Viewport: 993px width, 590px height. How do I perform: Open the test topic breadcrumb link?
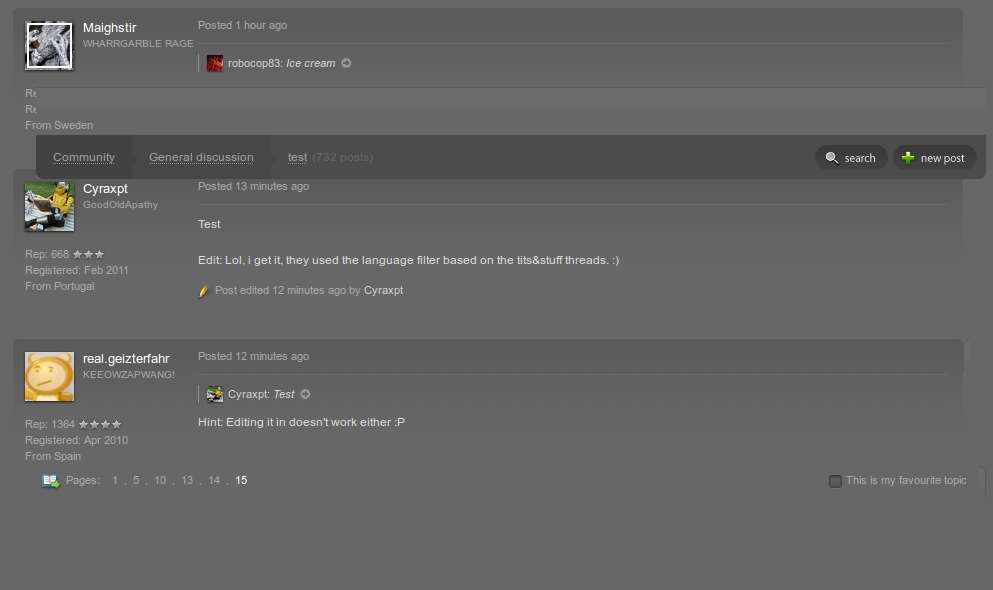pos(298,157)
